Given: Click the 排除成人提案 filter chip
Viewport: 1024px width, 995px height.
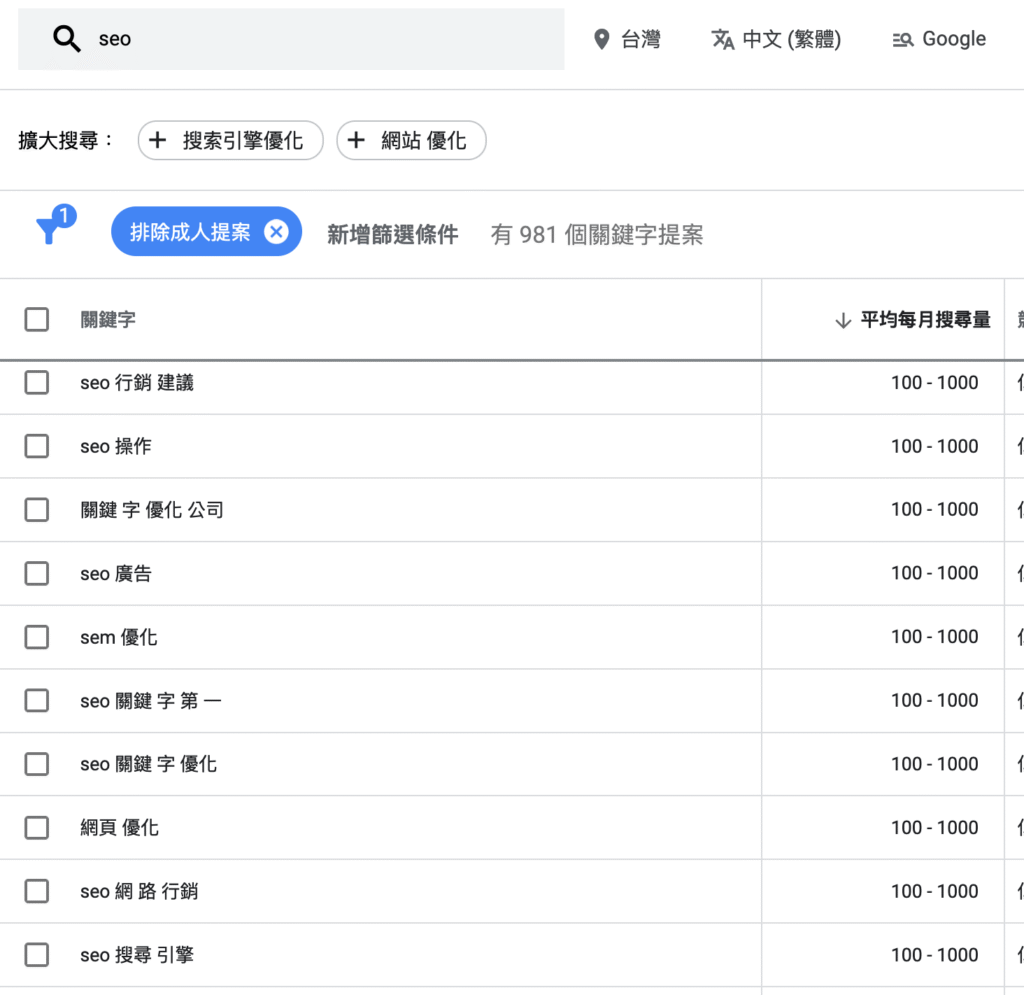Looking at the screenshot, I should pos(206,232).
